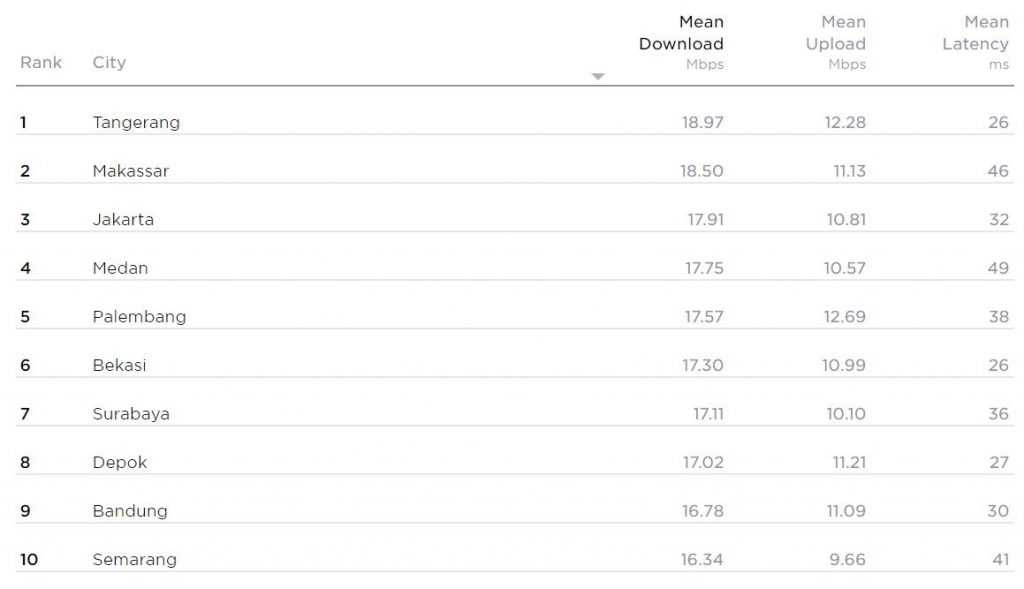Click the sort arrow under Mean Download

598,76
